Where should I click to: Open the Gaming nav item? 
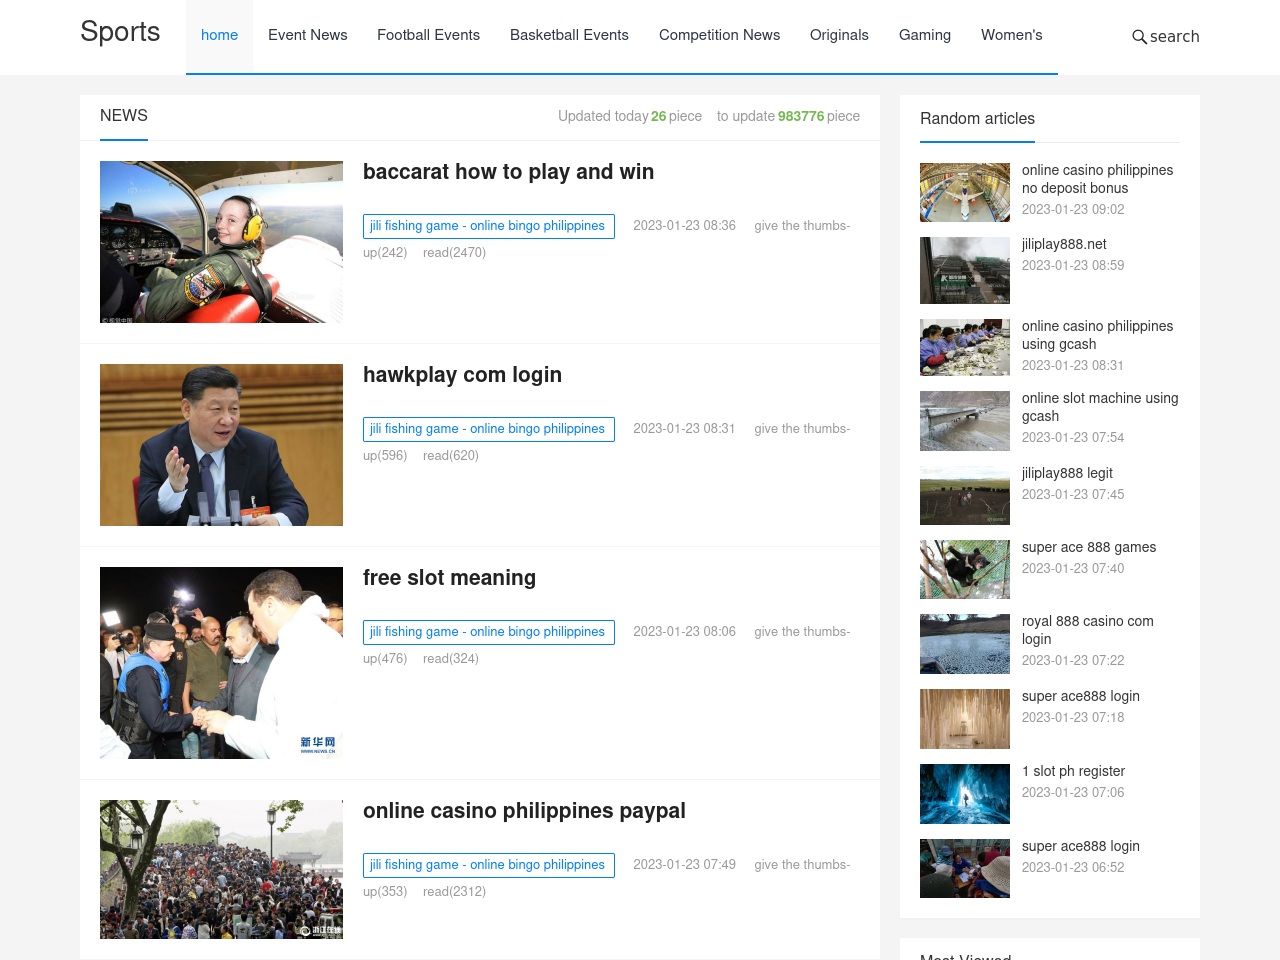925,35
